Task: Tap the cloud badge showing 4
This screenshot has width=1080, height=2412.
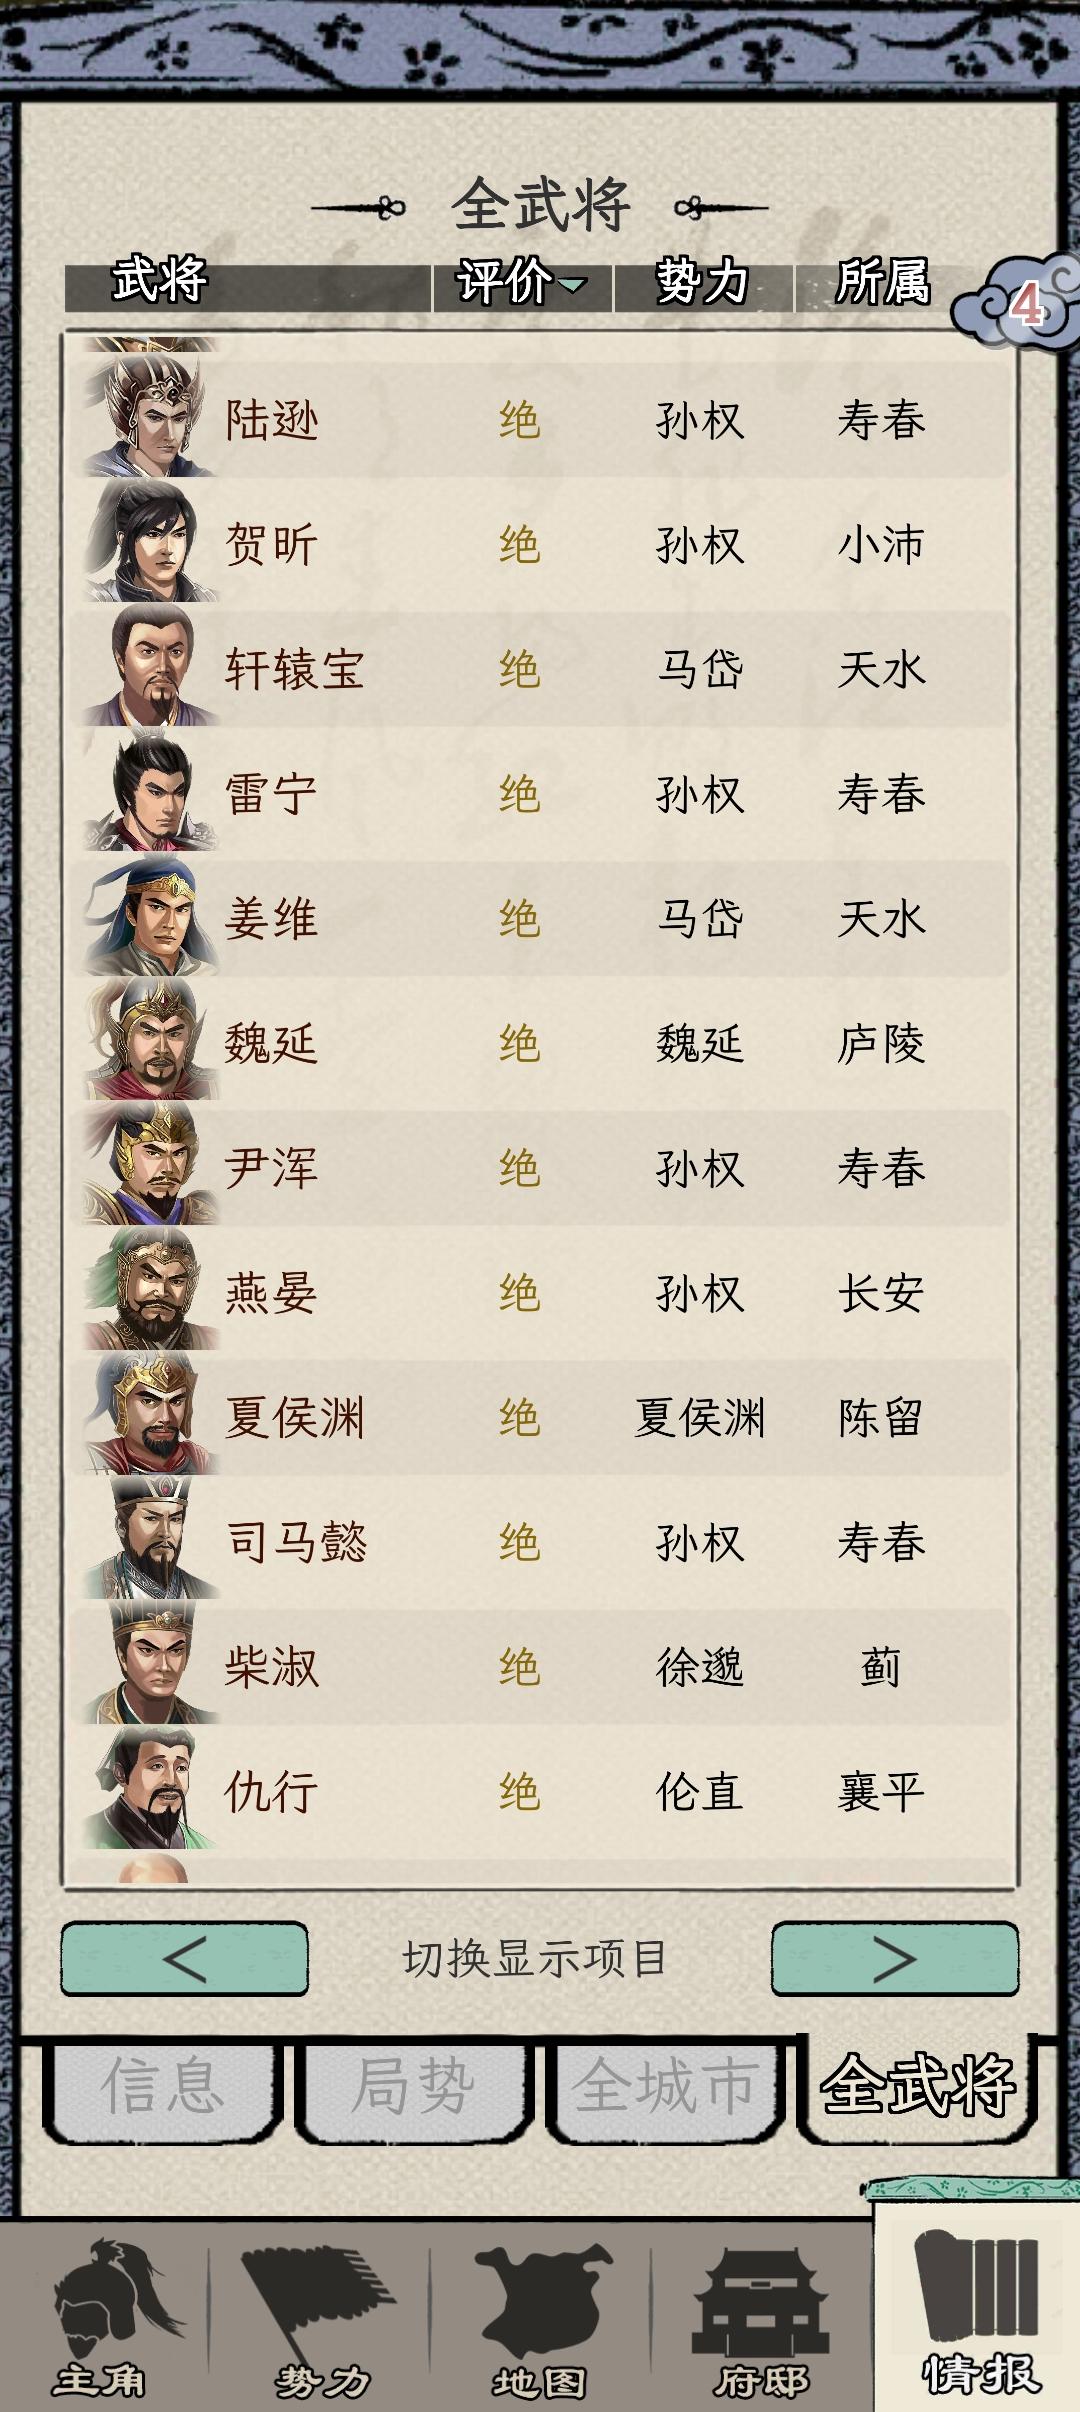Action: (x=1018, y=302)
